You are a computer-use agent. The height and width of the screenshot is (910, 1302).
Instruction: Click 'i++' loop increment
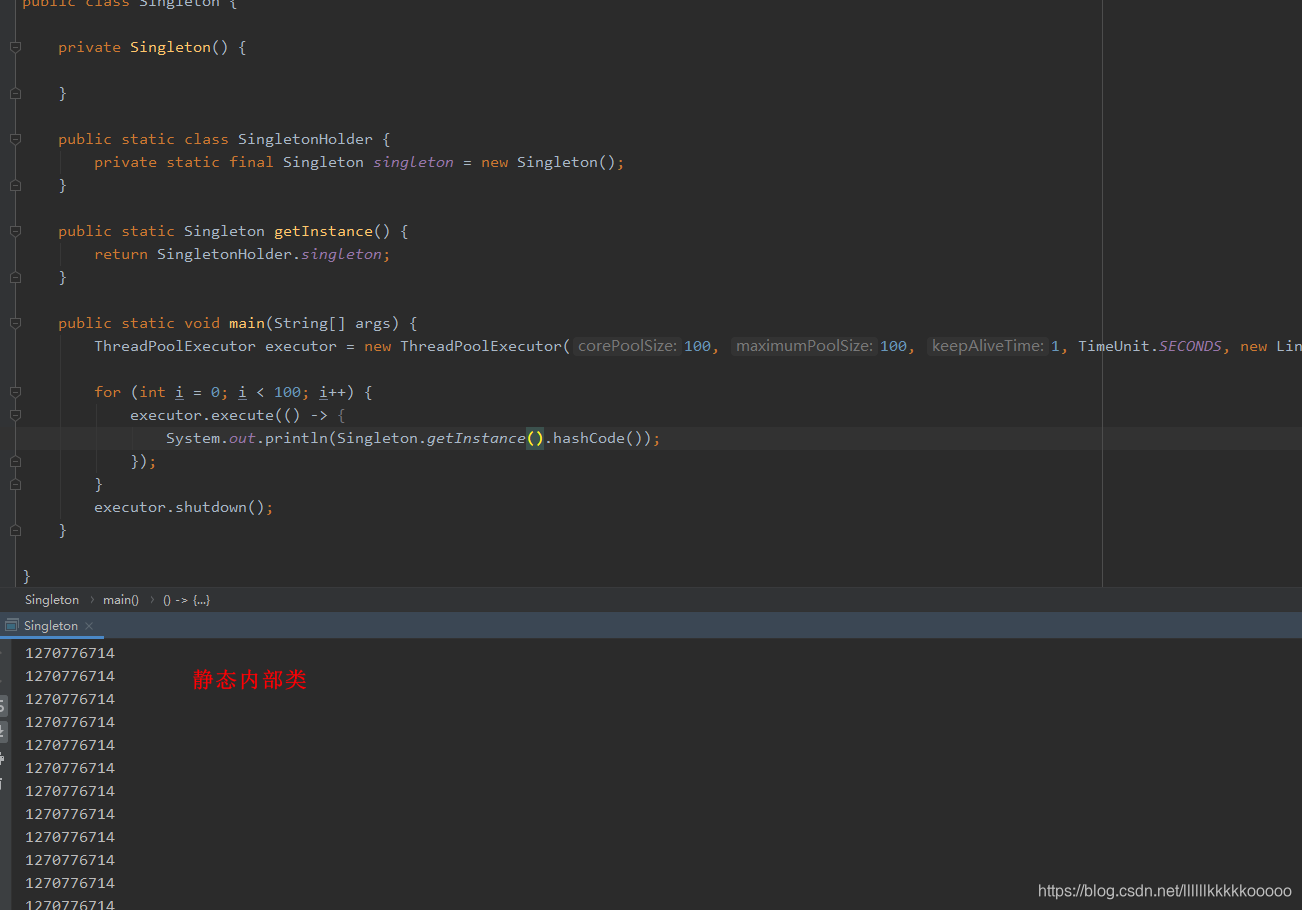[332, 392]
